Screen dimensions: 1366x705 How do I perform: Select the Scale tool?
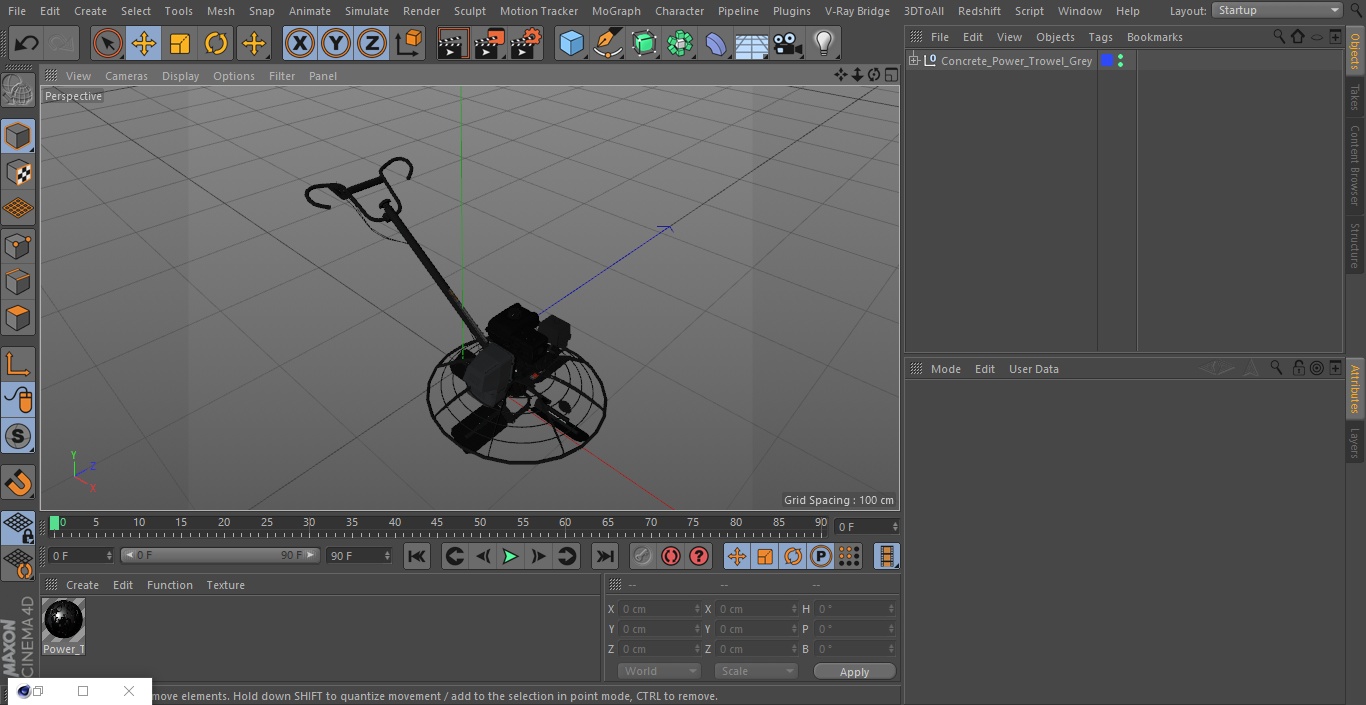pyautogui.click(x=180, y=43)
